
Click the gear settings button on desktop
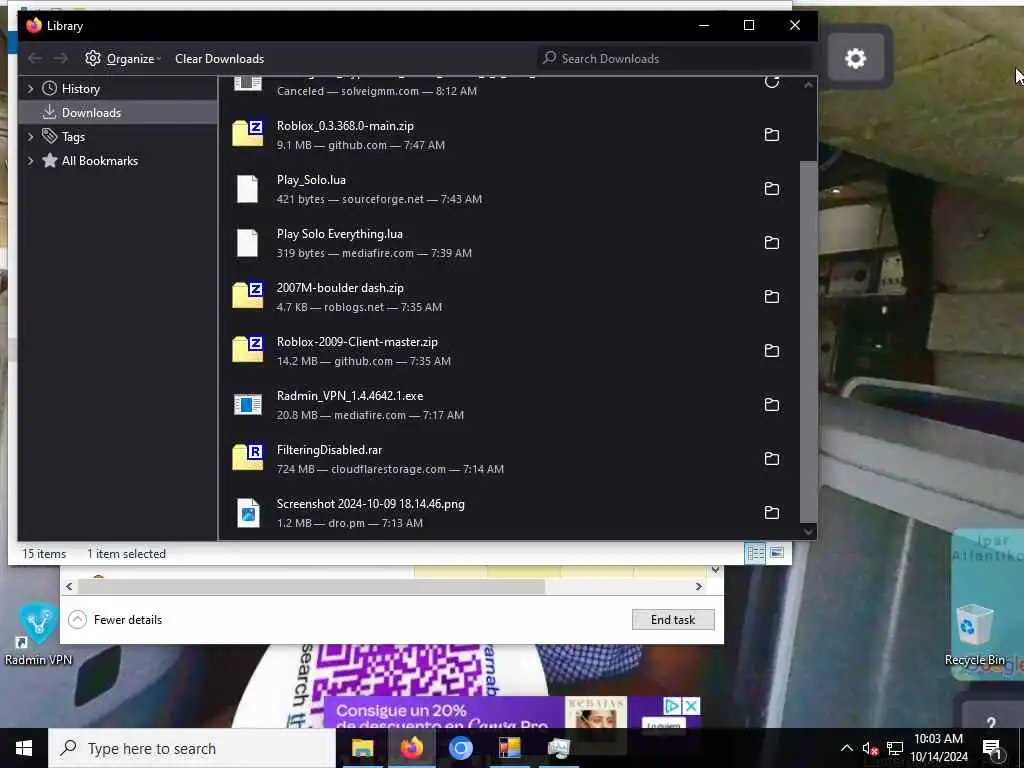coord(855,58)
